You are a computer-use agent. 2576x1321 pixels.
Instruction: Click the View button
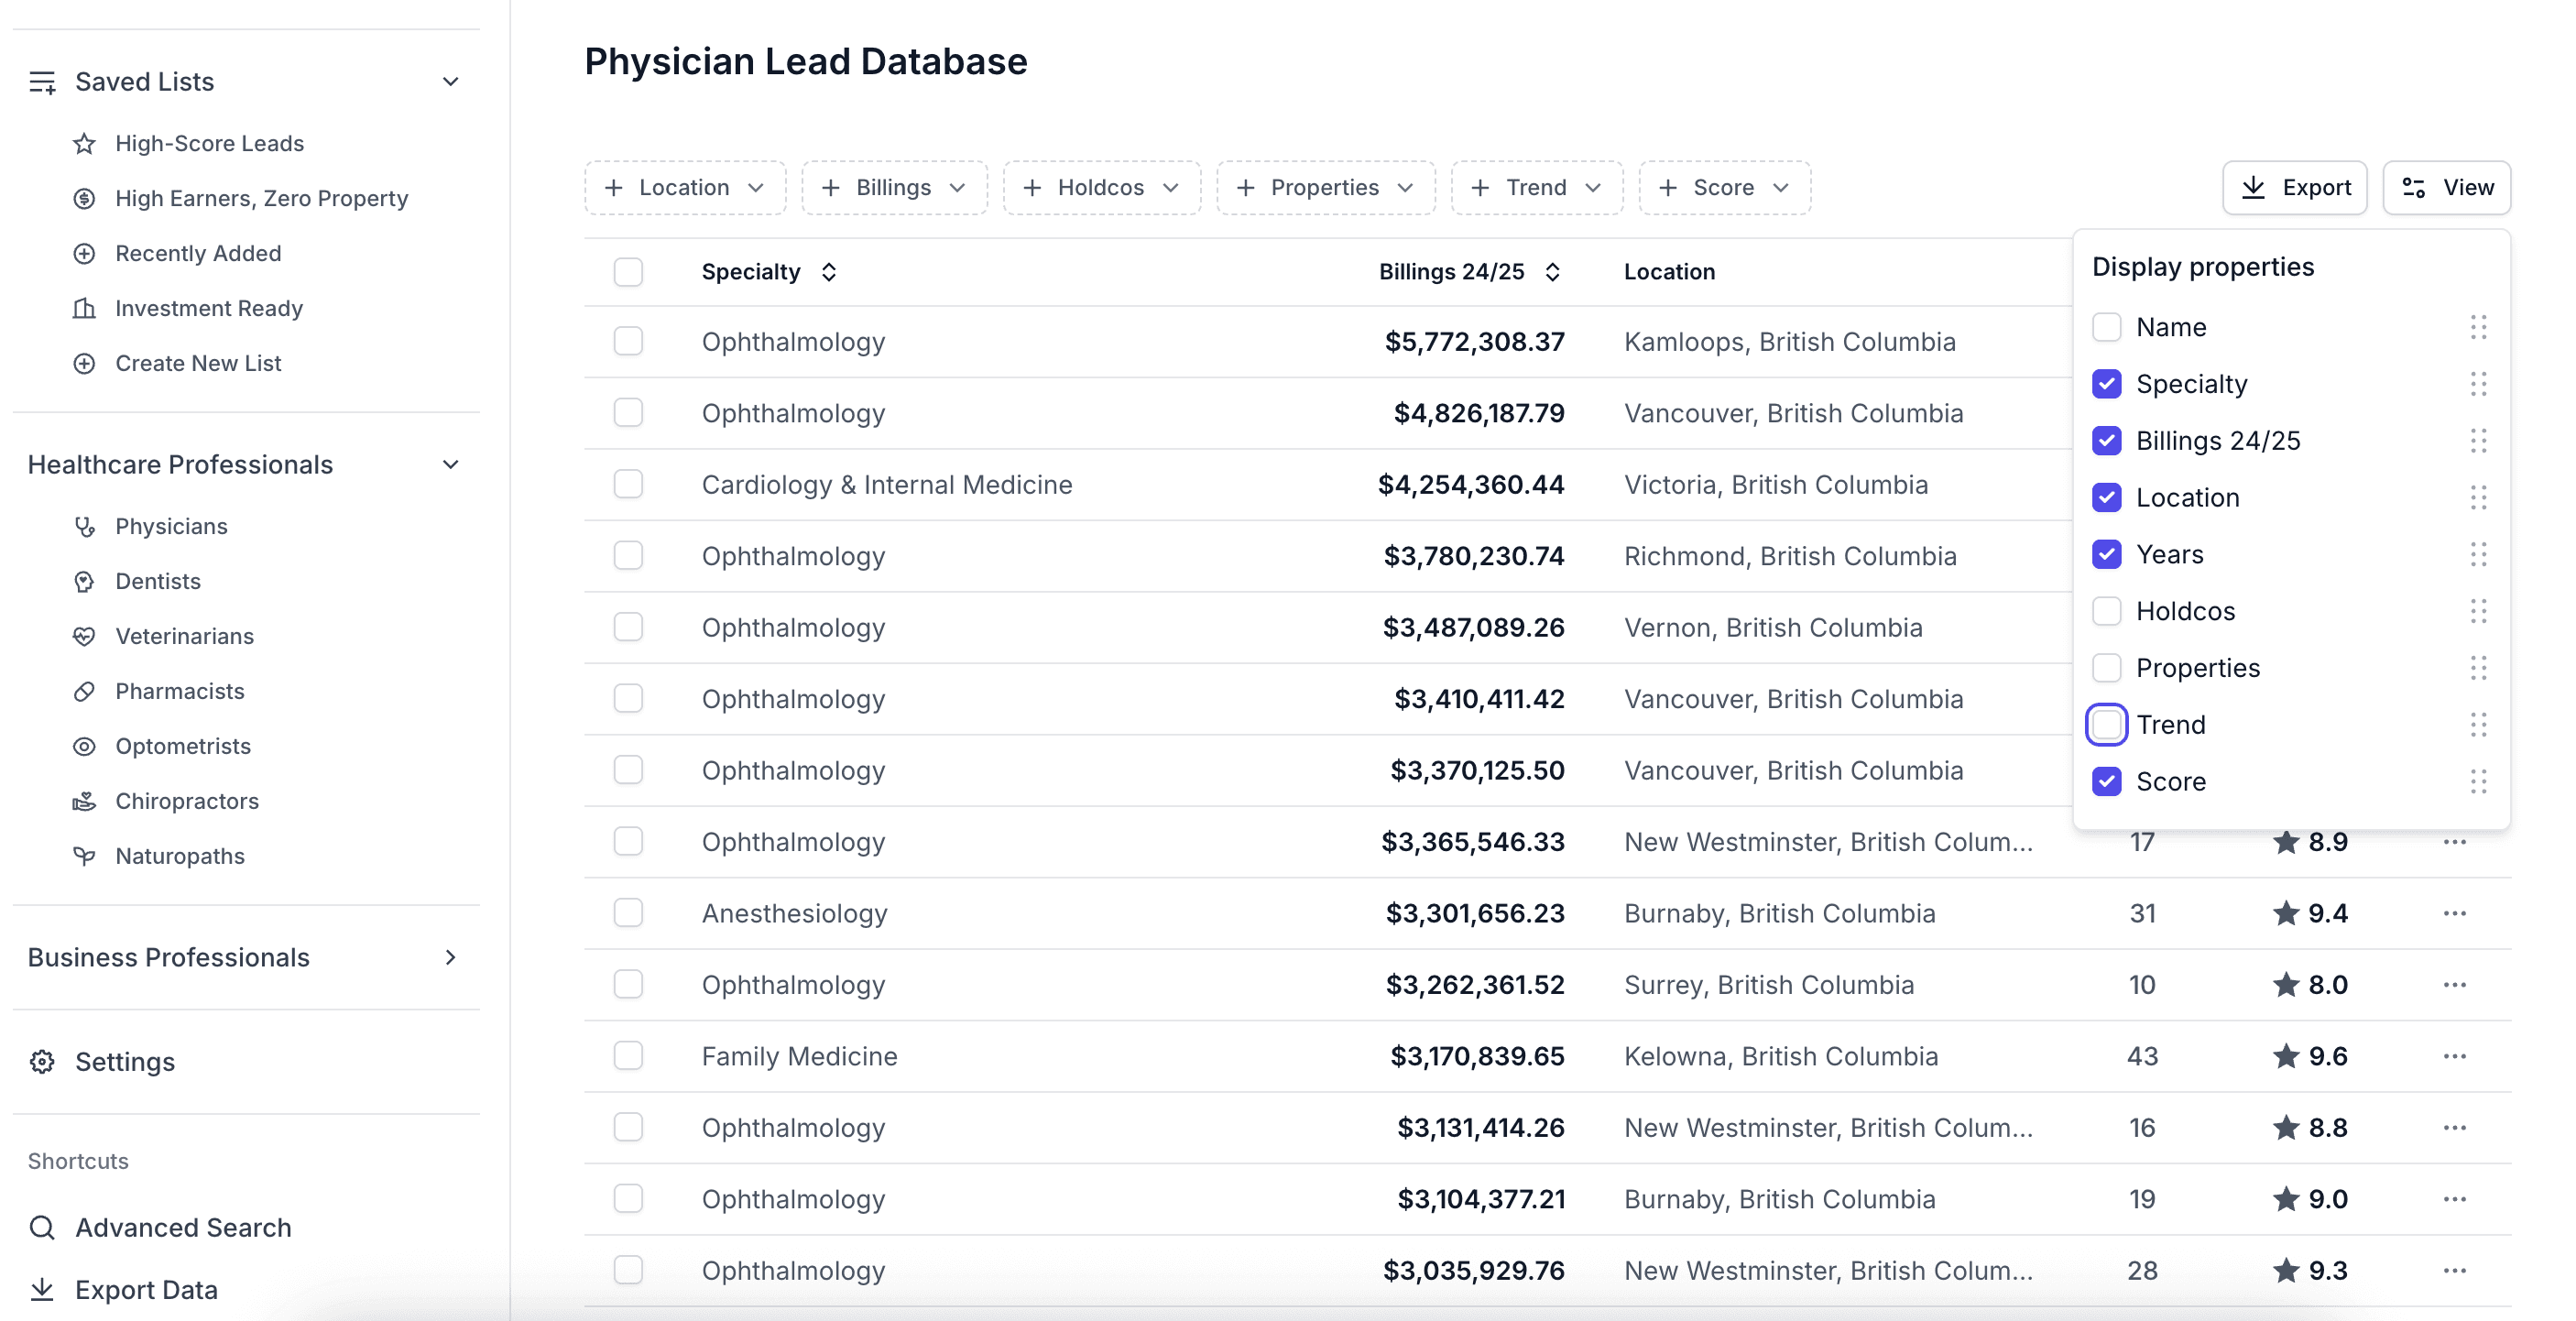click(2446, 188)
